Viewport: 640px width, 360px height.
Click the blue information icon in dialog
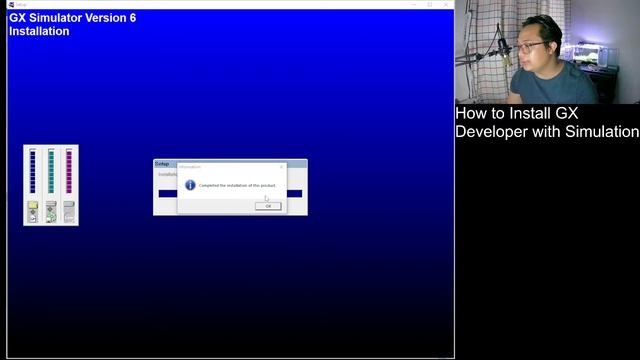point(190,185)
